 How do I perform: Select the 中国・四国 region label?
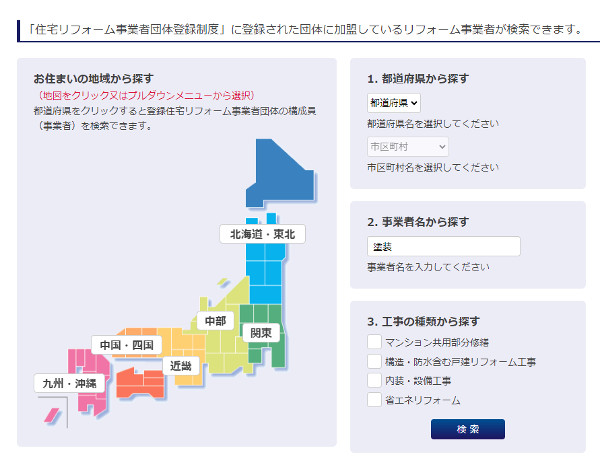(127, 345)
